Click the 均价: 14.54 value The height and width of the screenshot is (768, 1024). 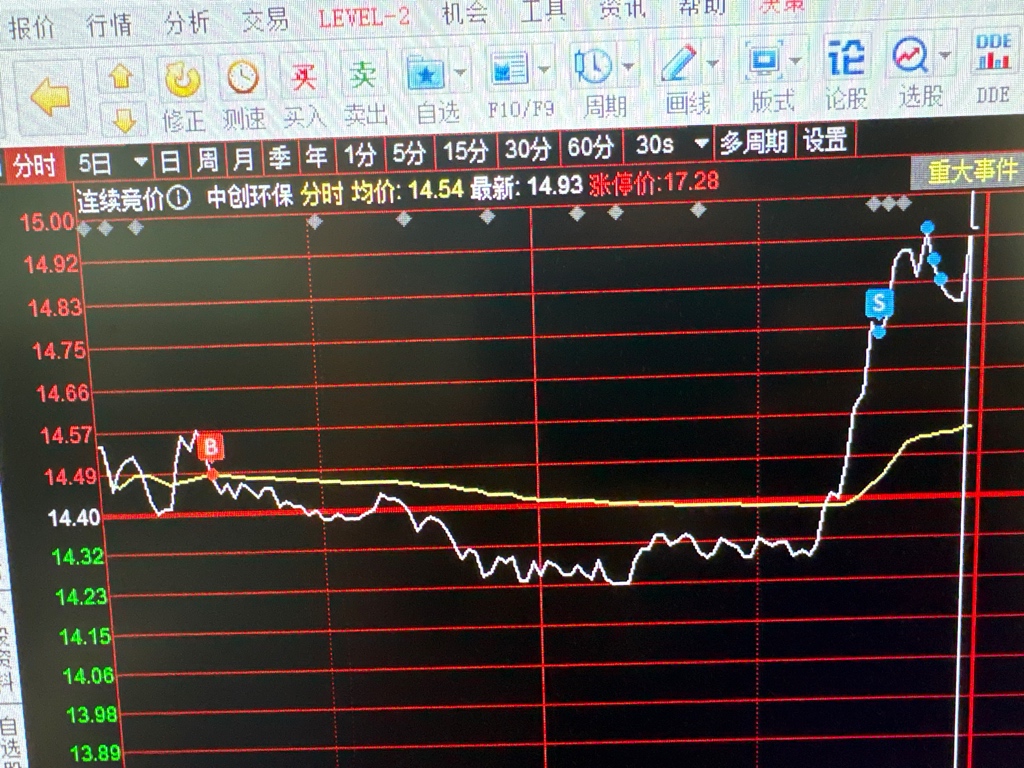coord(407,191)
